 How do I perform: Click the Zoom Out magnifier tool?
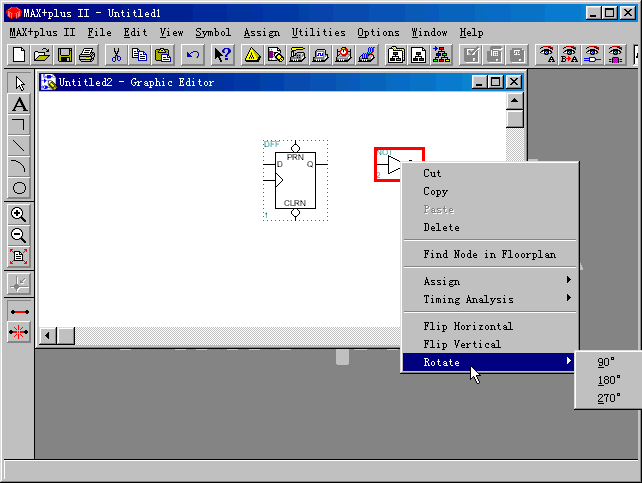[x=18, y=236]
